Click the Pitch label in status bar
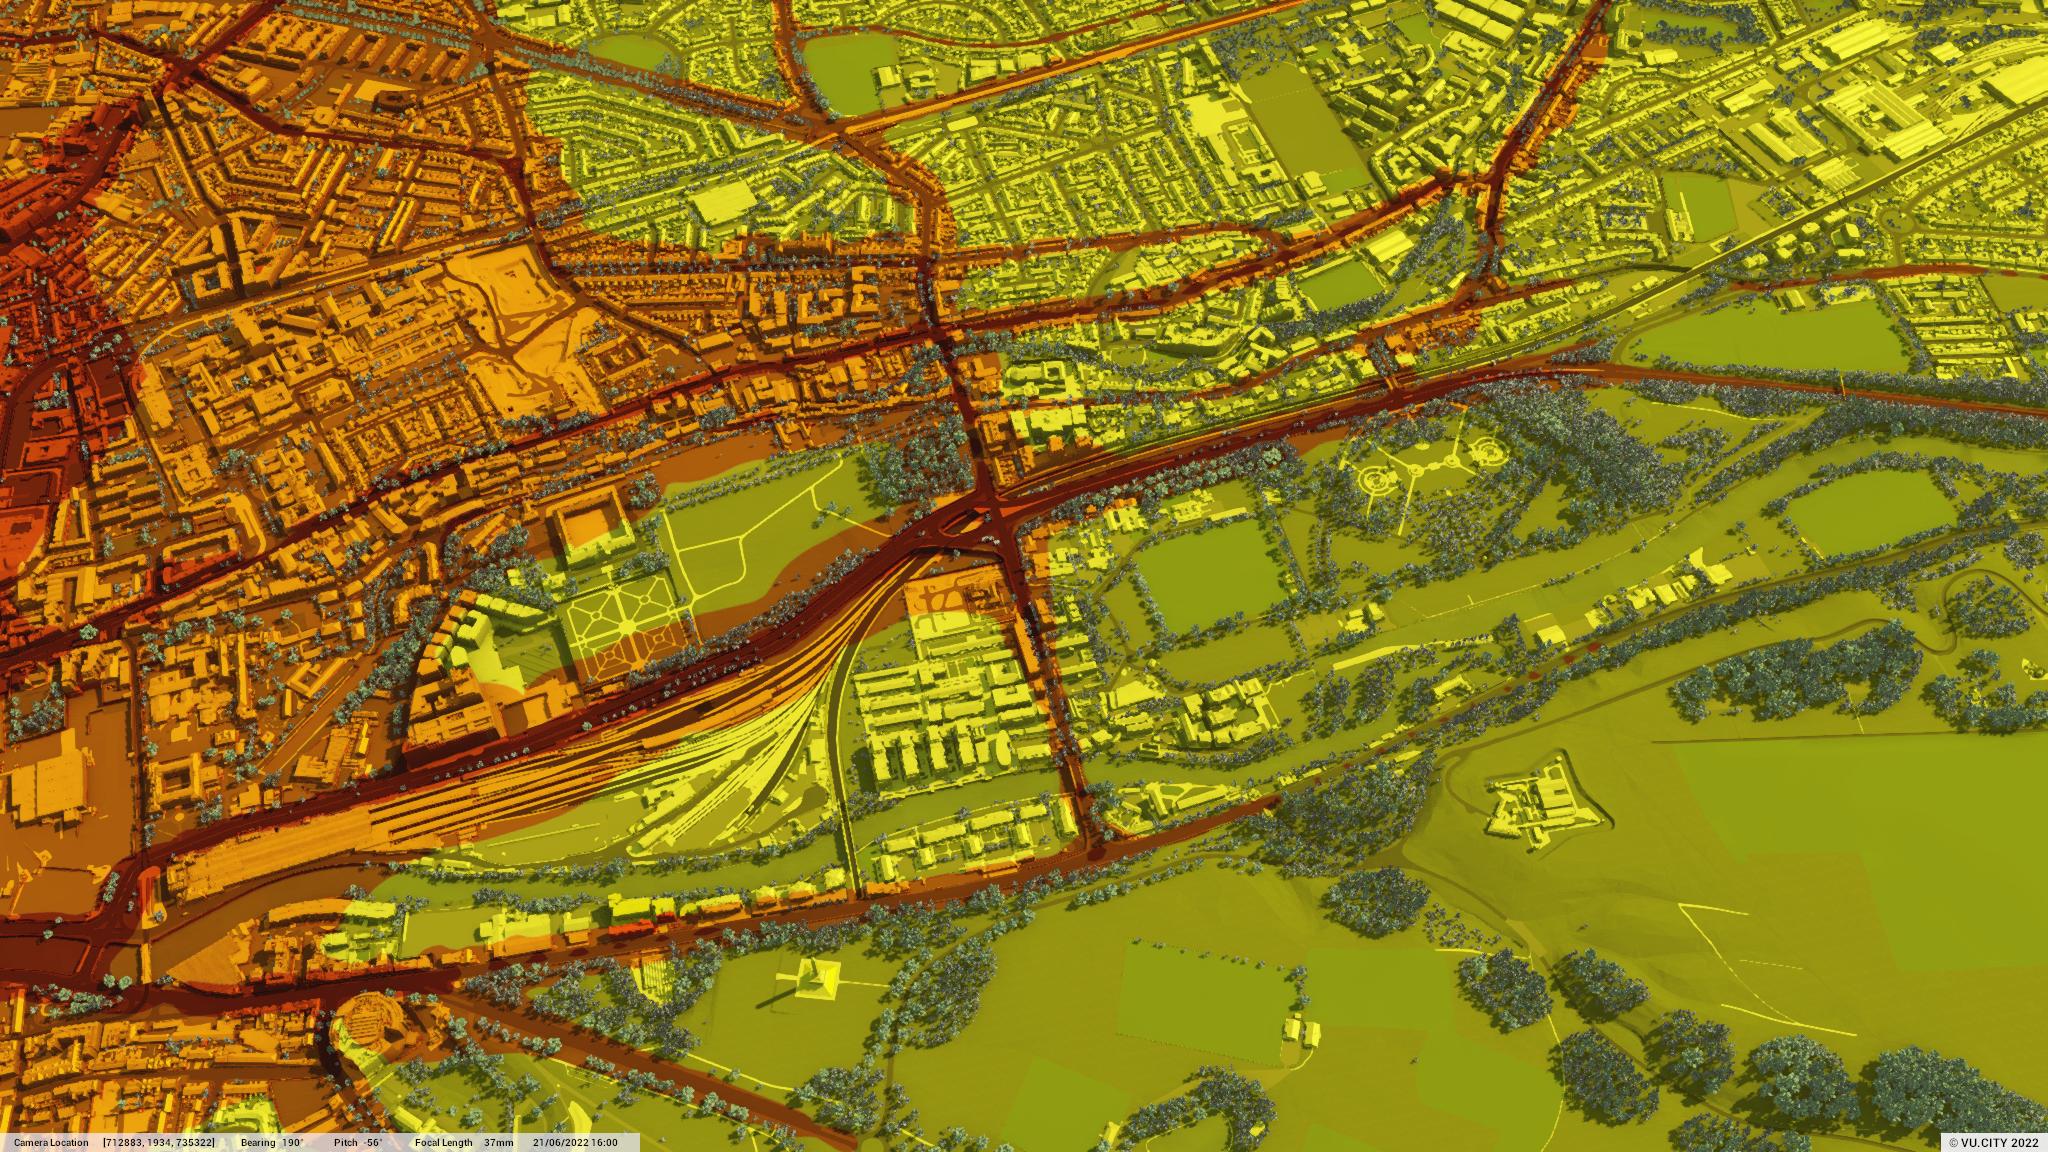 point(345,1142)
